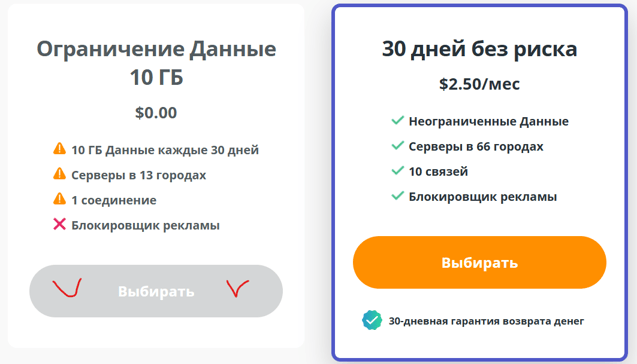
Task: Click the green checkmark beside paid plan Блокировщик рекламы
Action: pyautogui.click(x=397, y=196)
